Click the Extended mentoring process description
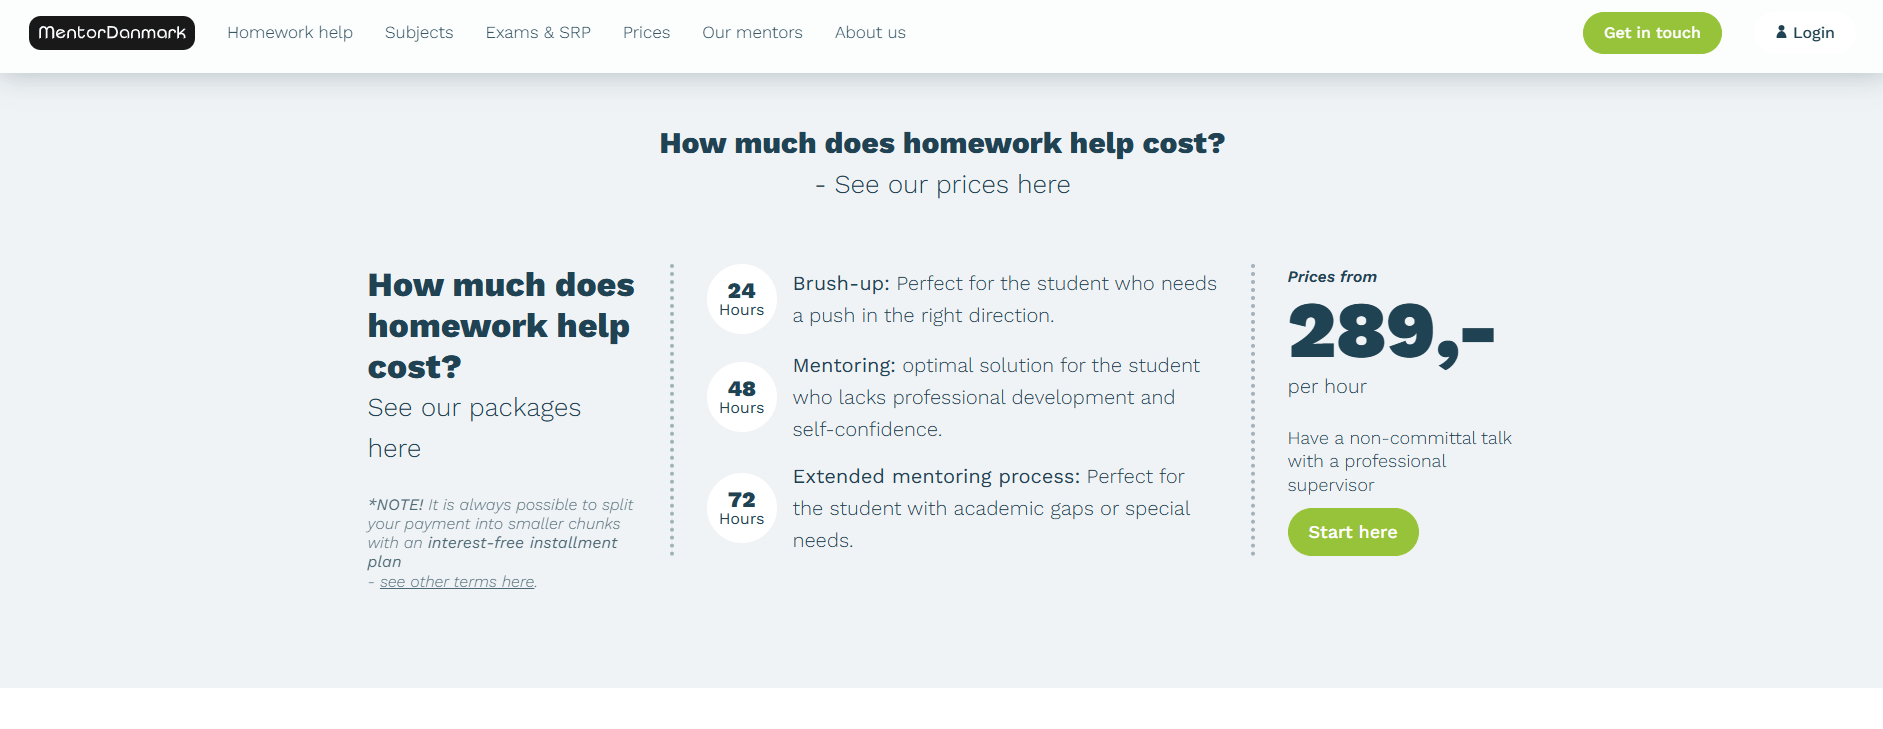The height and width of the screenshot is (729, 1883). 991,508
